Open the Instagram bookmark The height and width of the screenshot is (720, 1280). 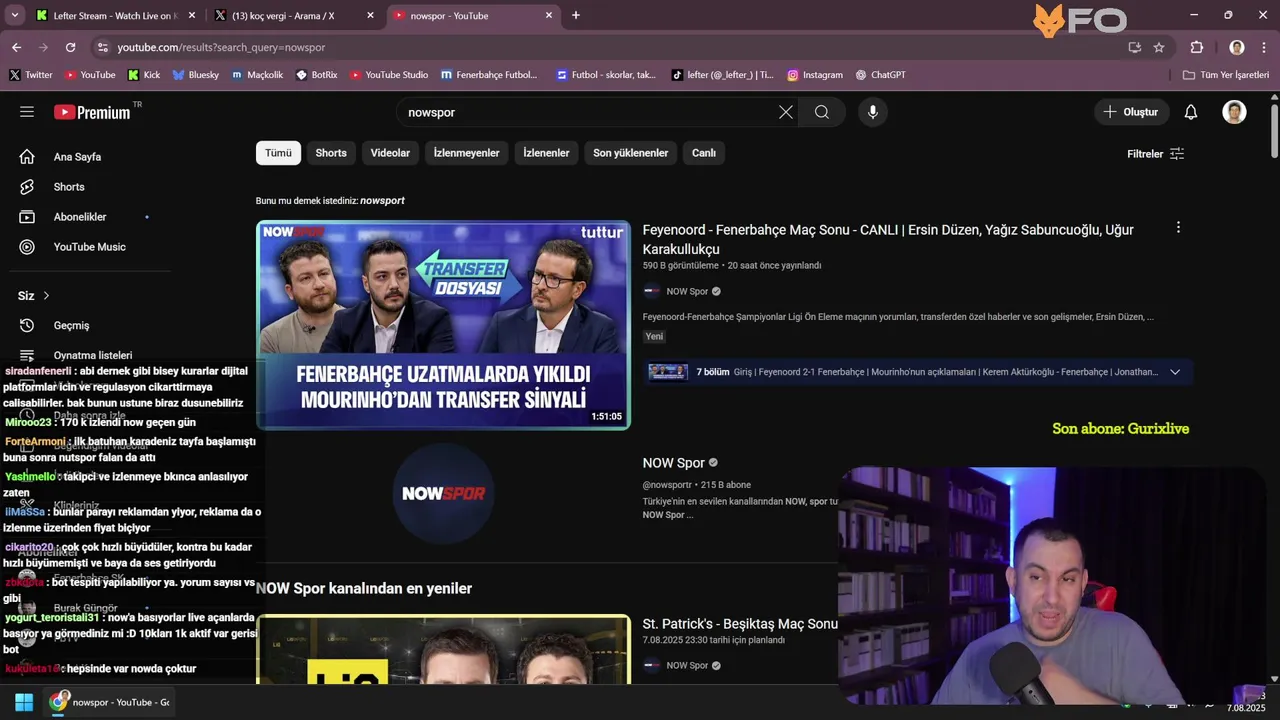(815, 75)
